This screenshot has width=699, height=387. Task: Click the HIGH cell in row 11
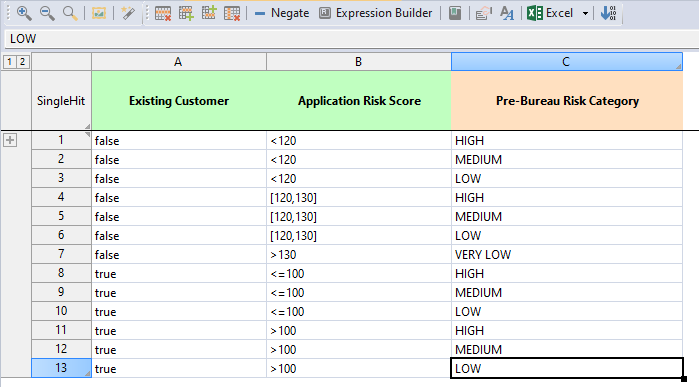tap(567, 331)
